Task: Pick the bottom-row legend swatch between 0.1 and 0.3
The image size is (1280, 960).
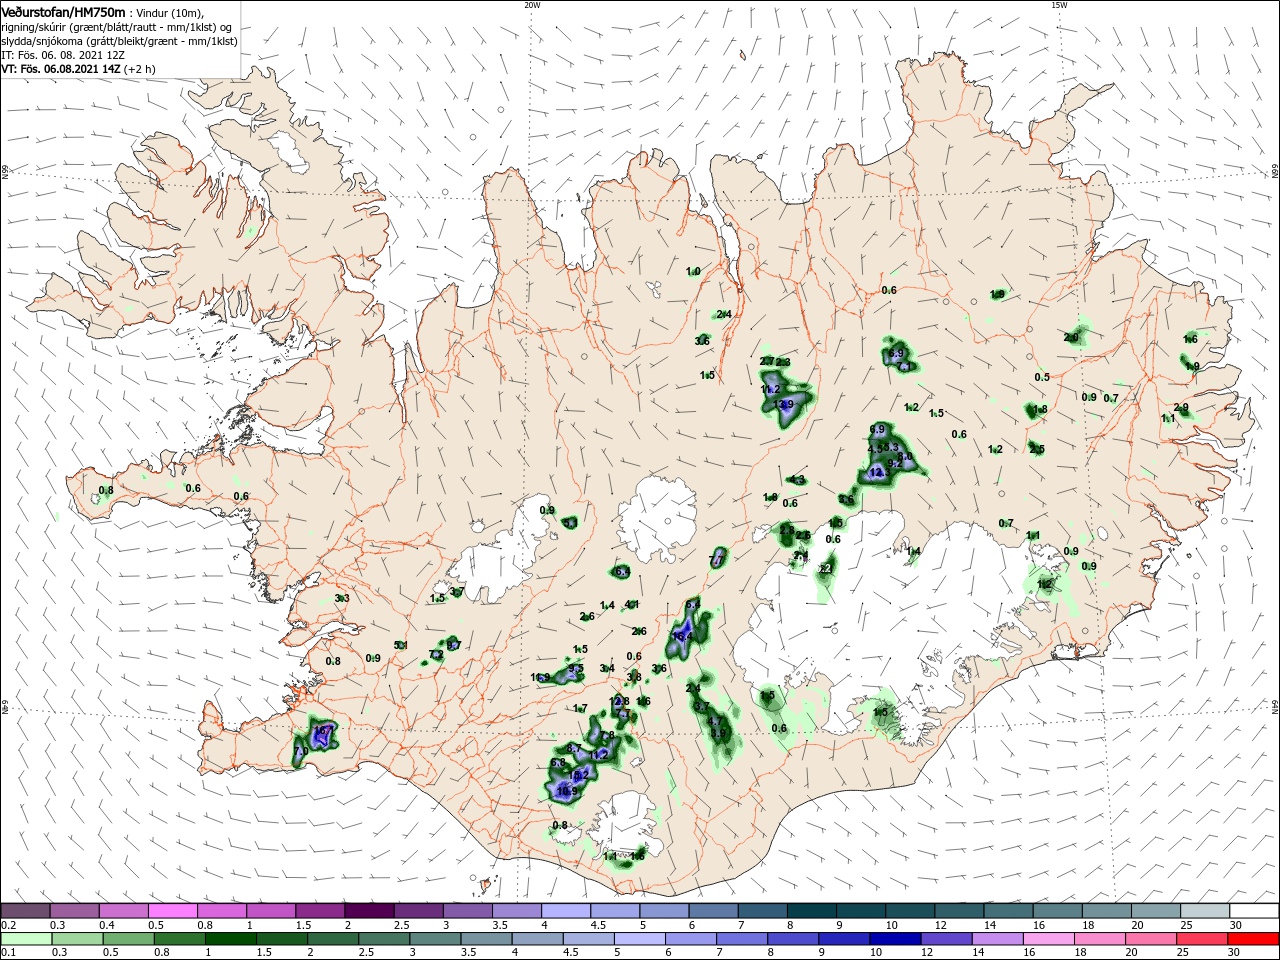Action: point(29,939)
